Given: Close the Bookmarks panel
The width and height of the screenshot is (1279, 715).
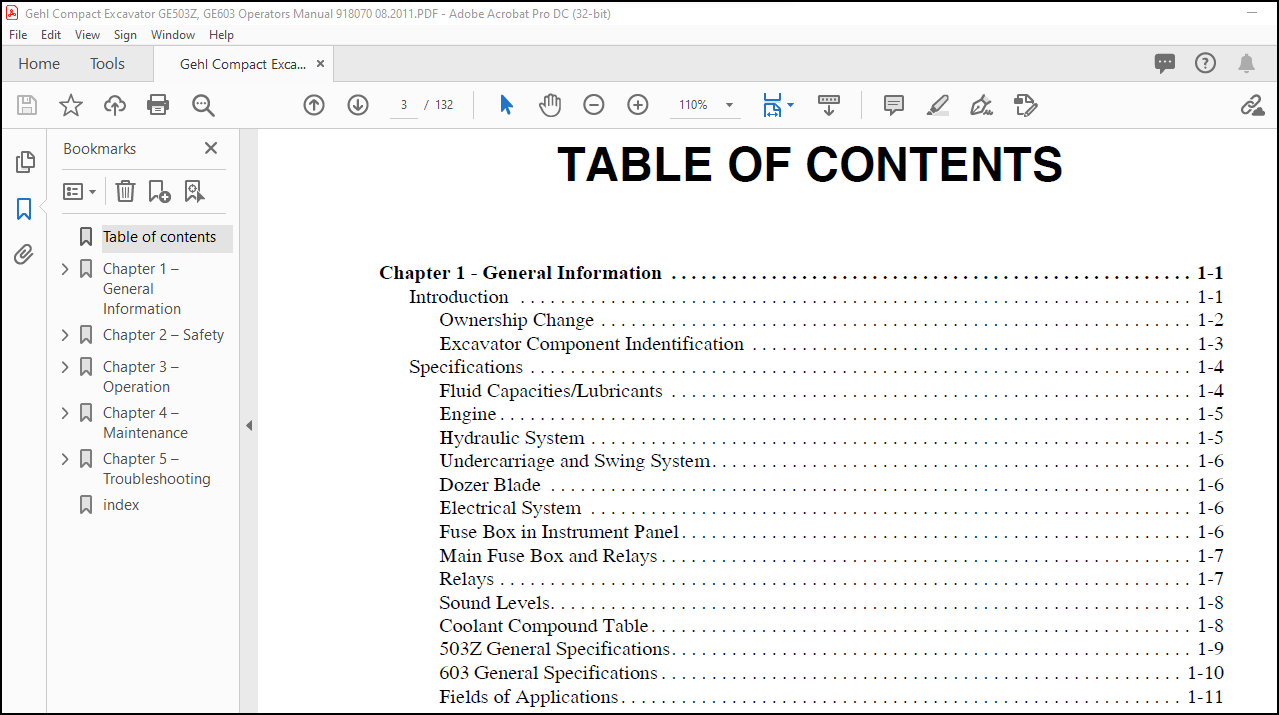Looking at the screenshot, I should [211, 148].
